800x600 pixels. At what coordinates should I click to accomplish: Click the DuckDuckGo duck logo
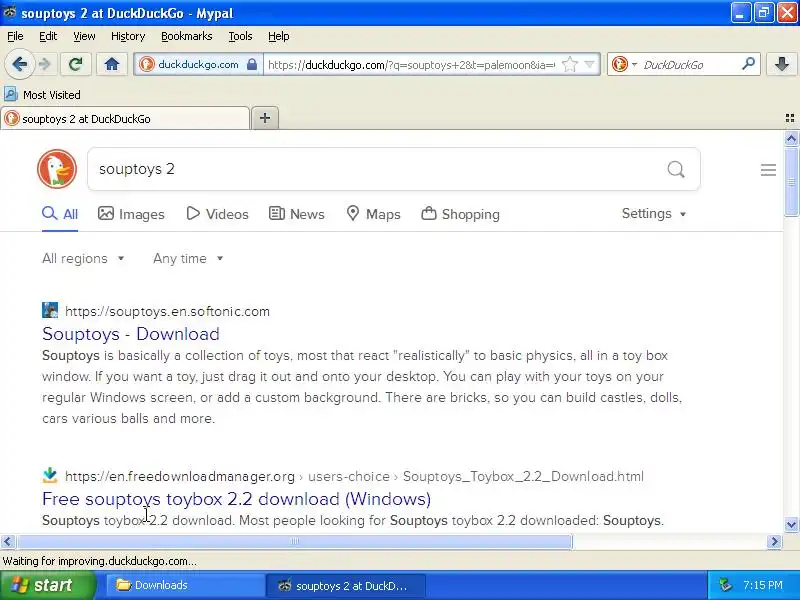click(x=57, y=169)
